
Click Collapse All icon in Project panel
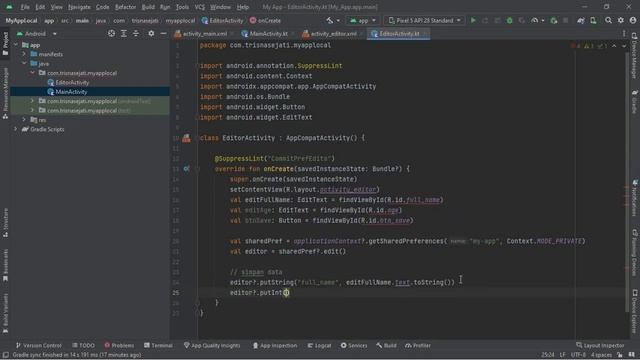(136, 33)
